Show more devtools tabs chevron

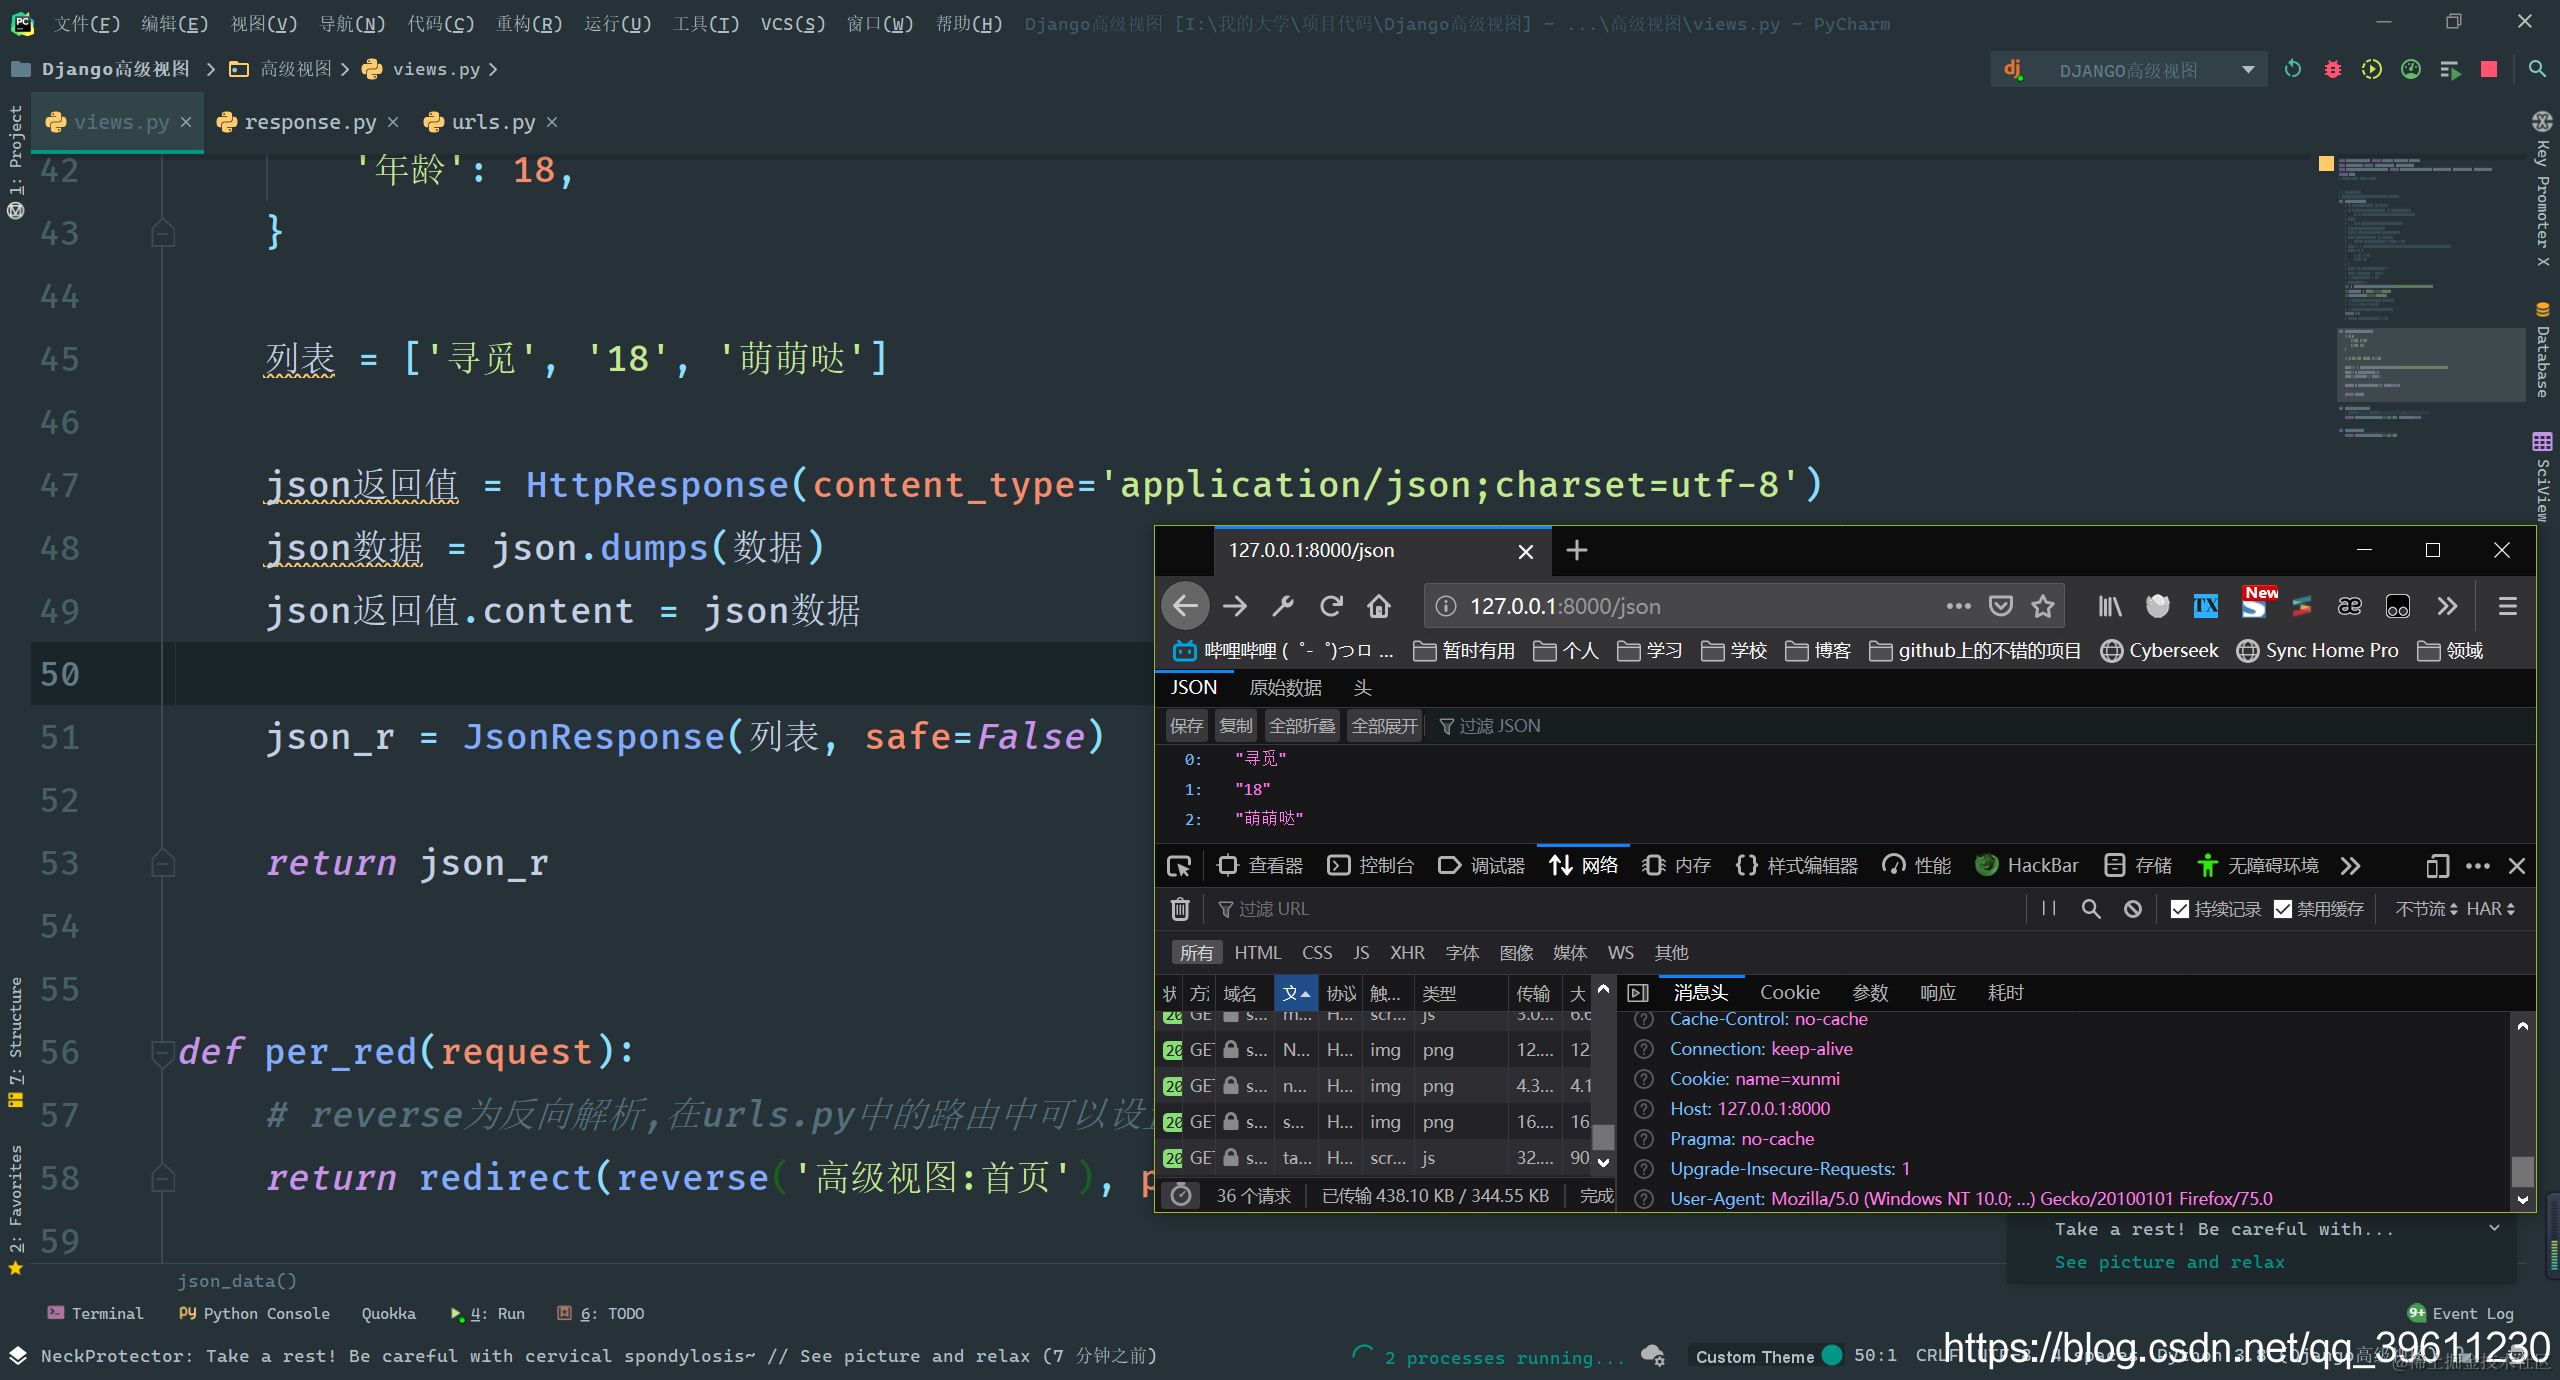pos(2351,866)
